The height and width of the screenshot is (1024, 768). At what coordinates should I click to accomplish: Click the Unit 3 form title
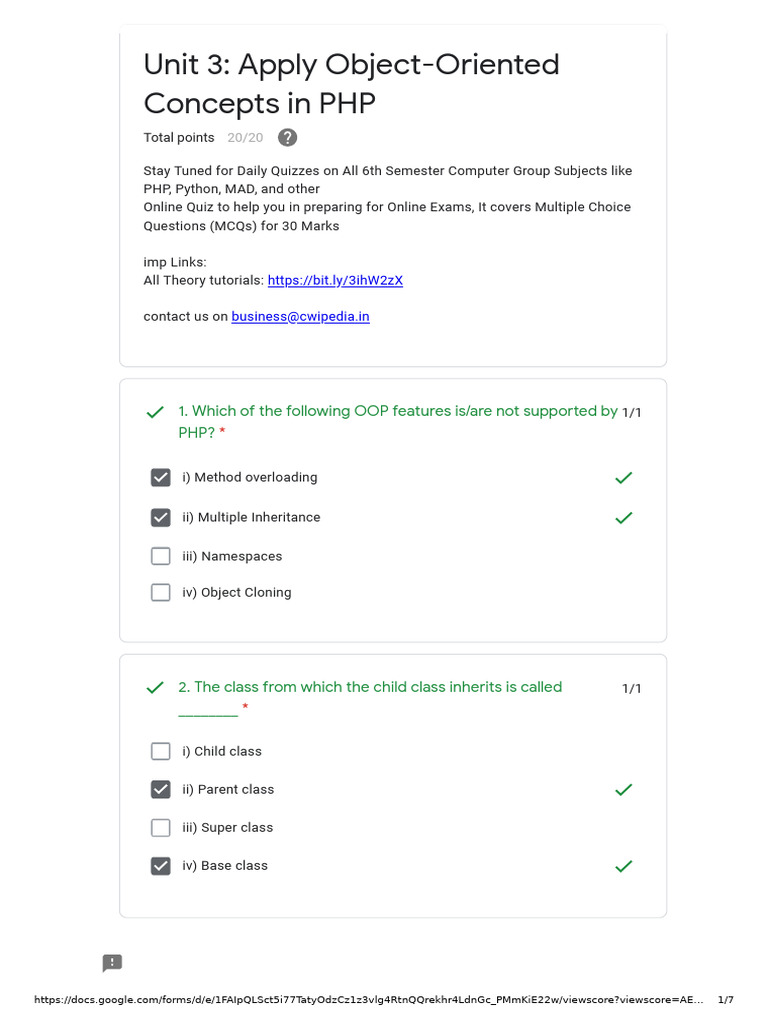351,83
